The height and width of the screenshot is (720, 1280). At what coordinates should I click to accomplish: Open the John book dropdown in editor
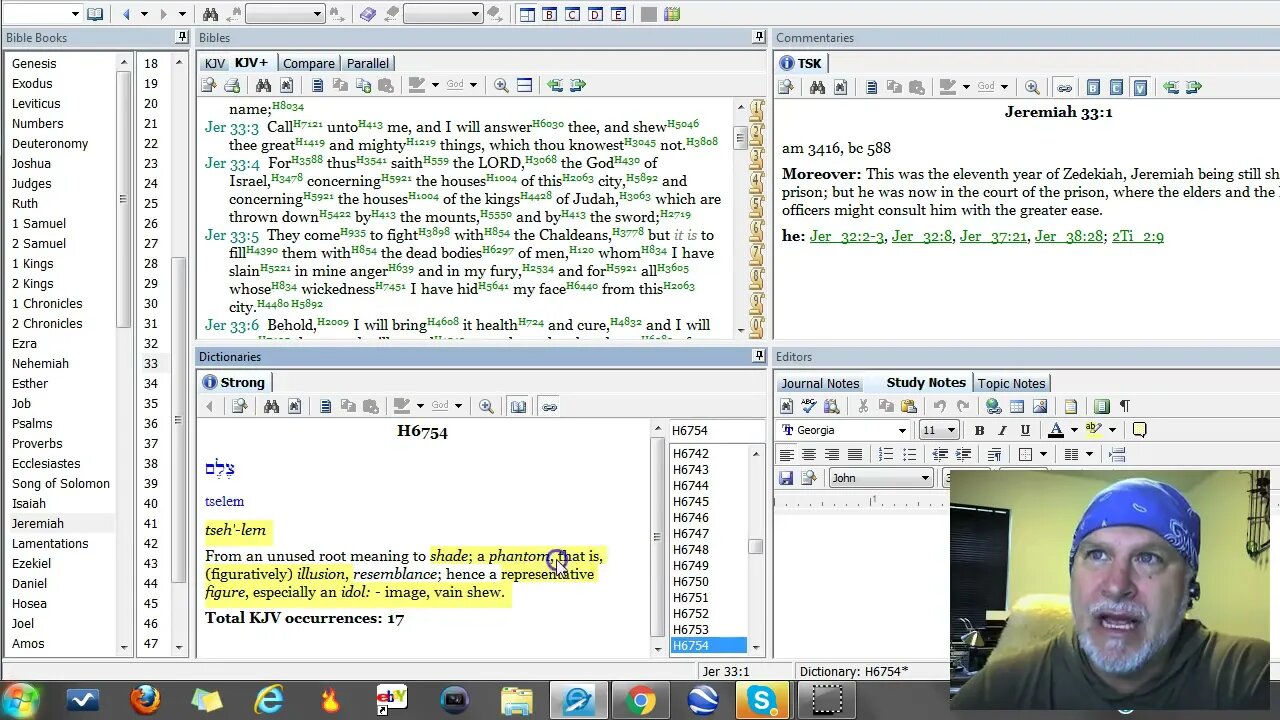925,478
